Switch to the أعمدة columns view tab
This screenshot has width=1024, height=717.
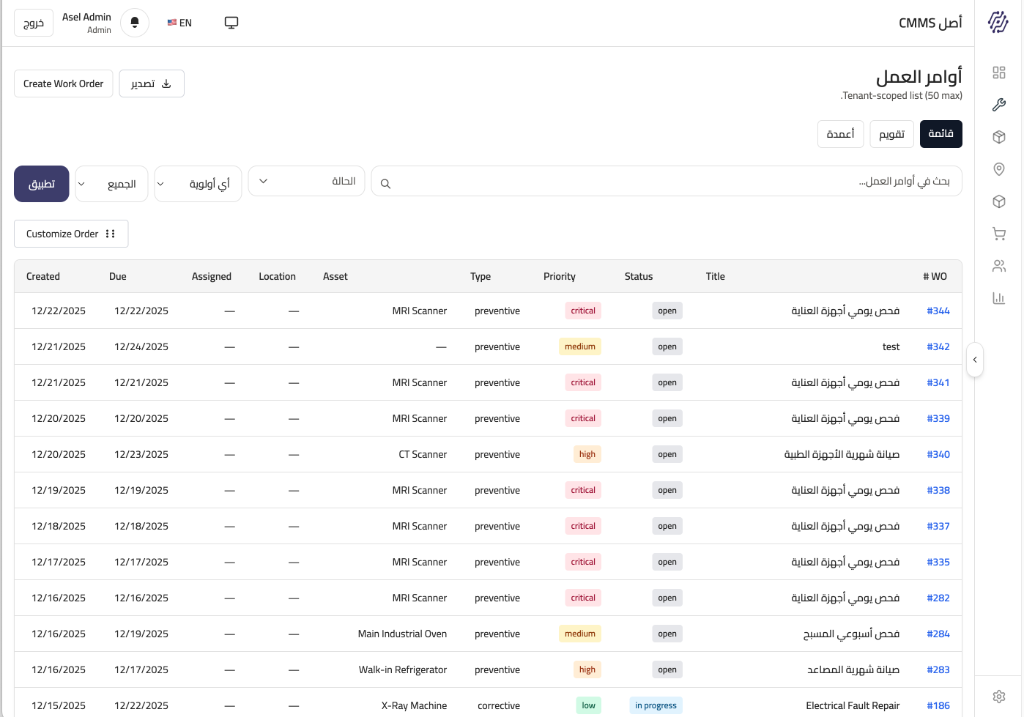tap(840, 134)
